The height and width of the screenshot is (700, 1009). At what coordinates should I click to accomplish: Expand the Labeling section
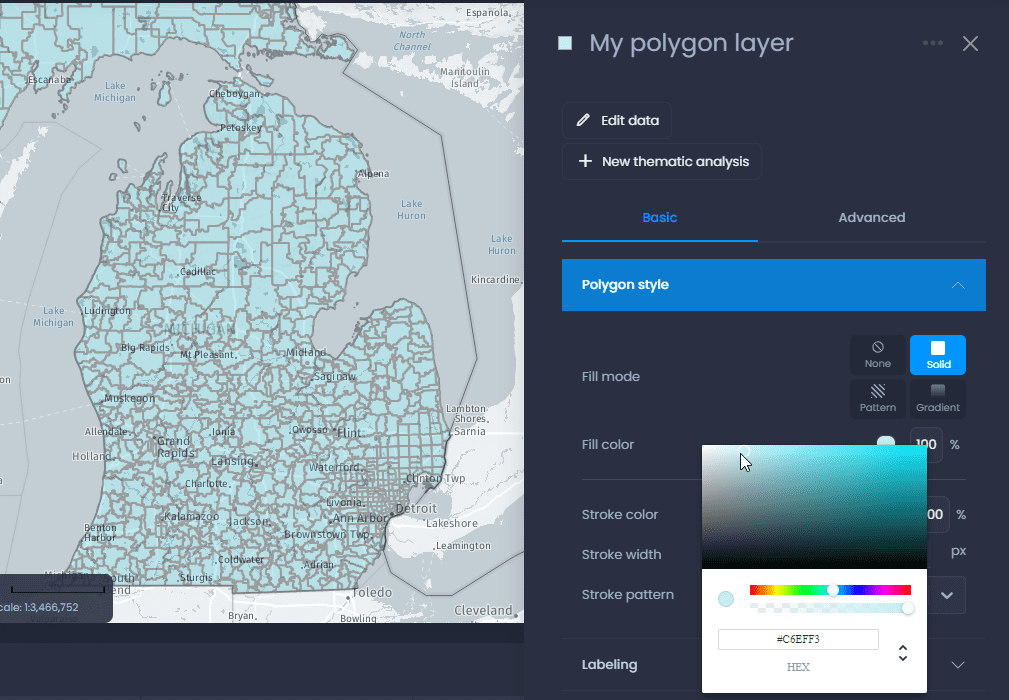pos(773,665)
